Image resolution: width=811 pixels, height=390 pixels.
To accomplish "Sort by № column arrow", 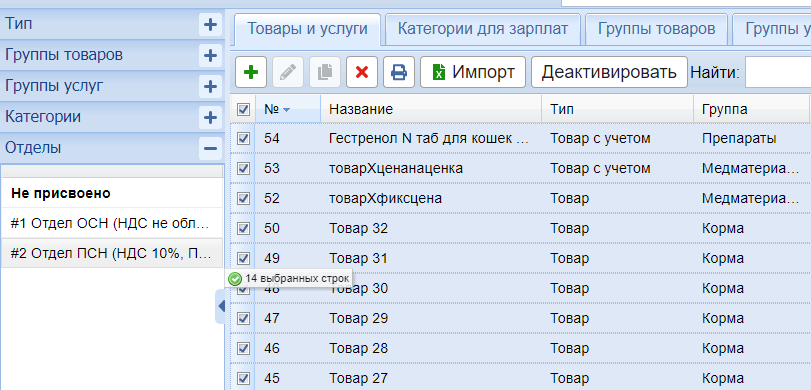I will coord(286,110).
